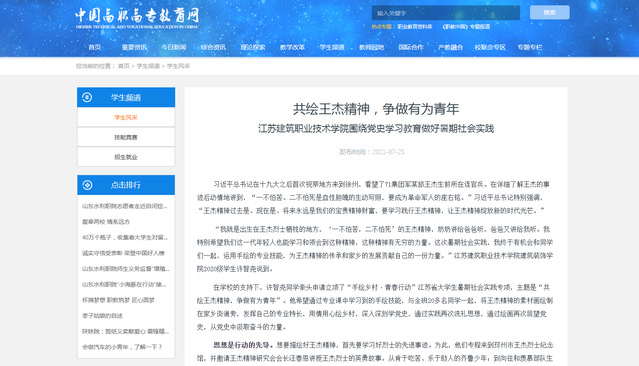Viewport: 639px width, 366px height.
Task: Click the 搜索 search button
Action: click(549, 12)
